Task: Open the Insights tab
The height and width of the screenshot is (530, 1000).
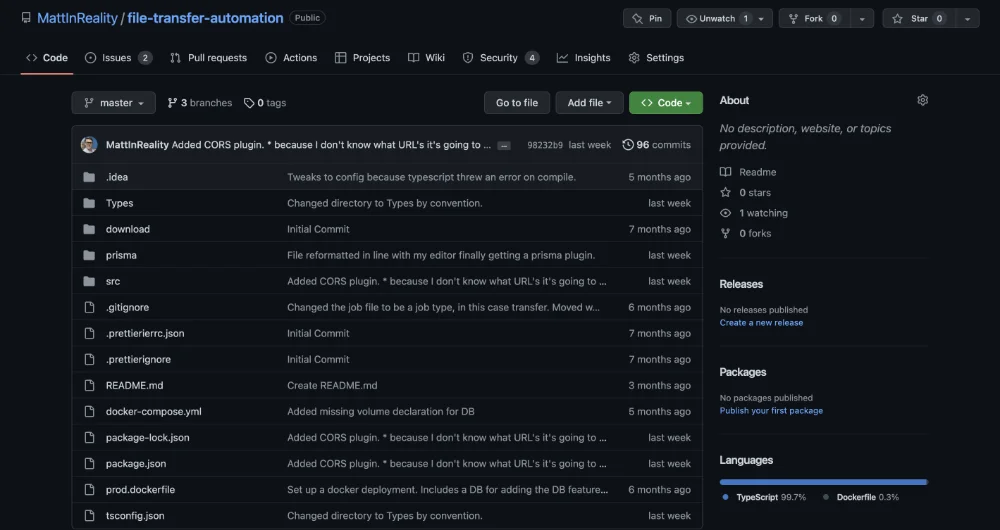Action: (584, 57)
